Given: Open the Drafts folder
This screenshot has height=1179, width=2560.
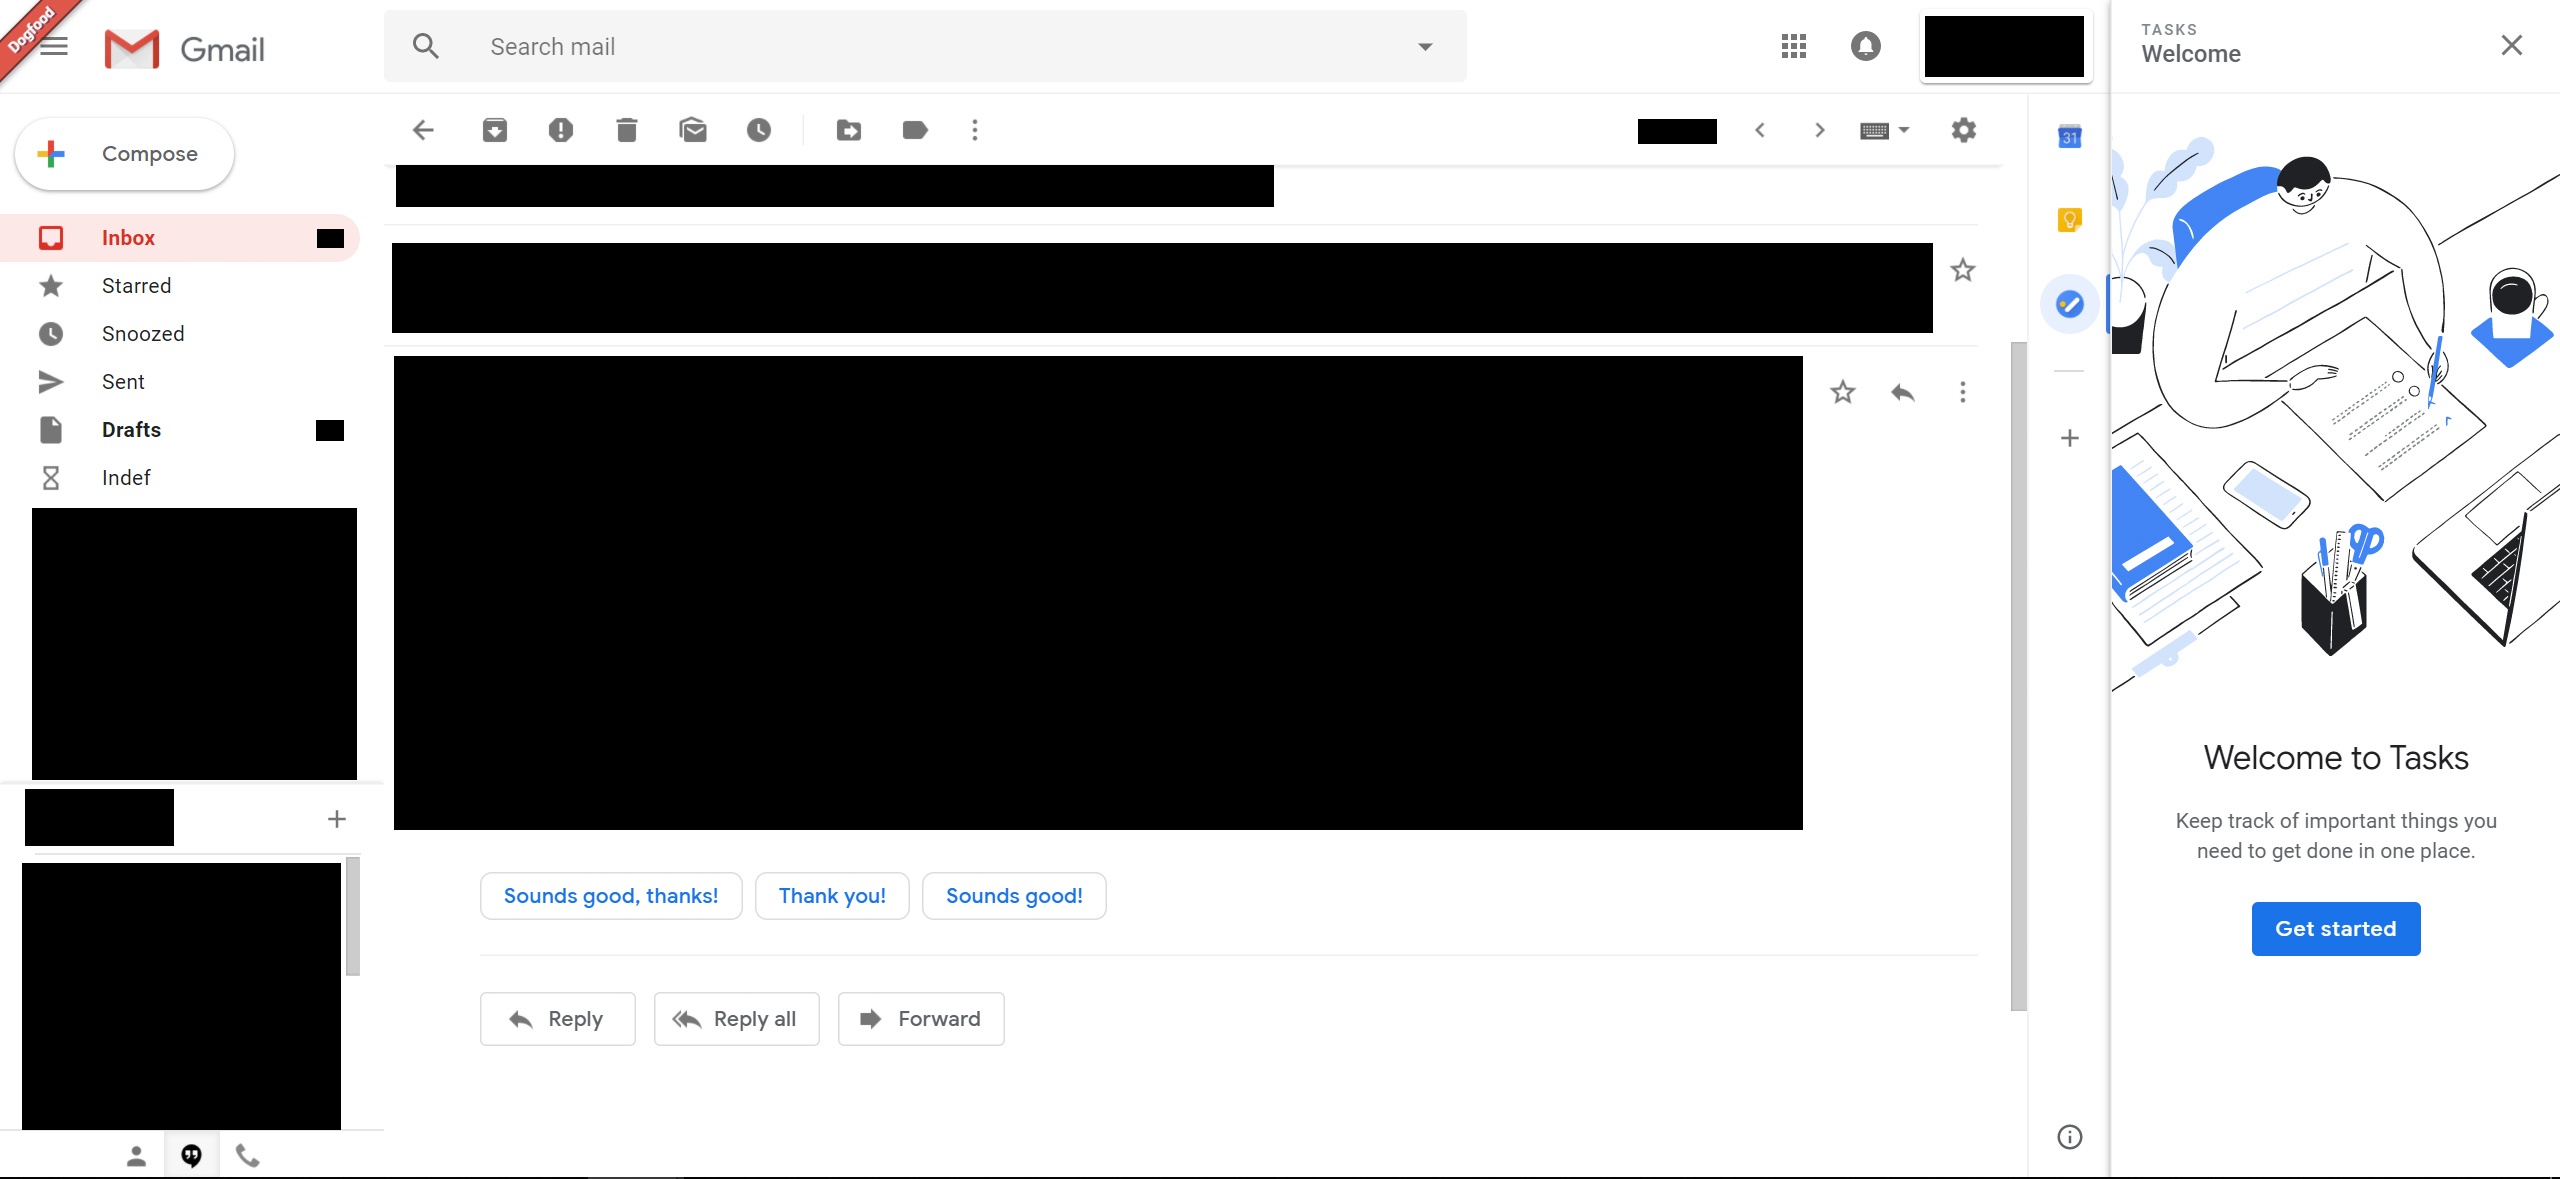Looking at the screenshot, I should tap(130, 430).
